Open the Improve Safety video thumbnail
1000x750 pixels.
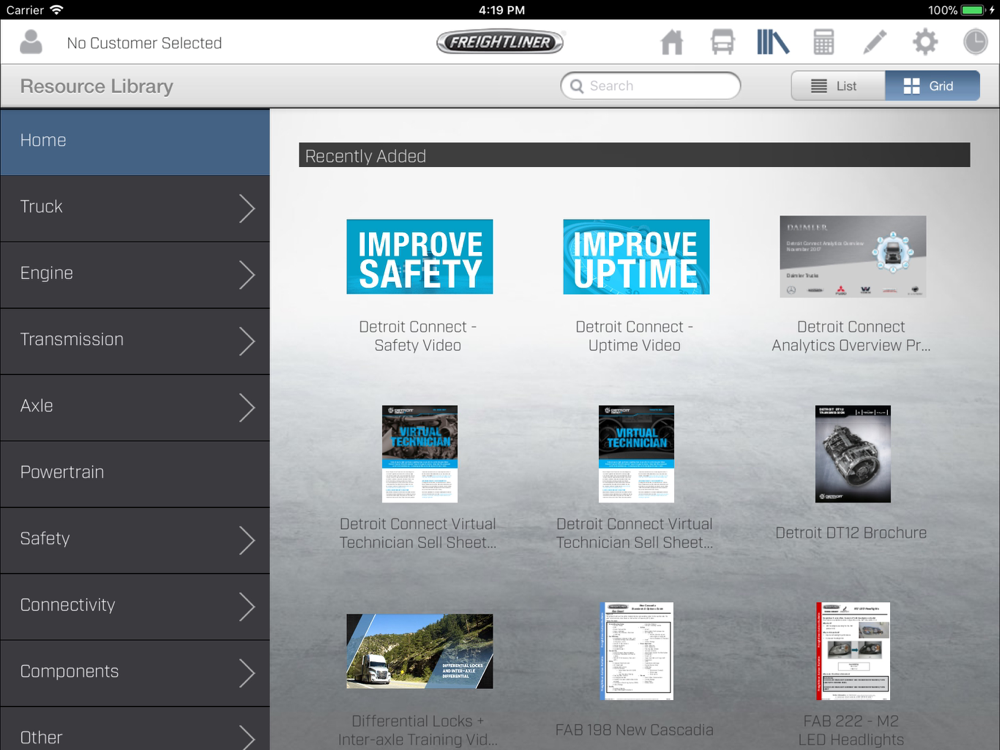[419, 257]
